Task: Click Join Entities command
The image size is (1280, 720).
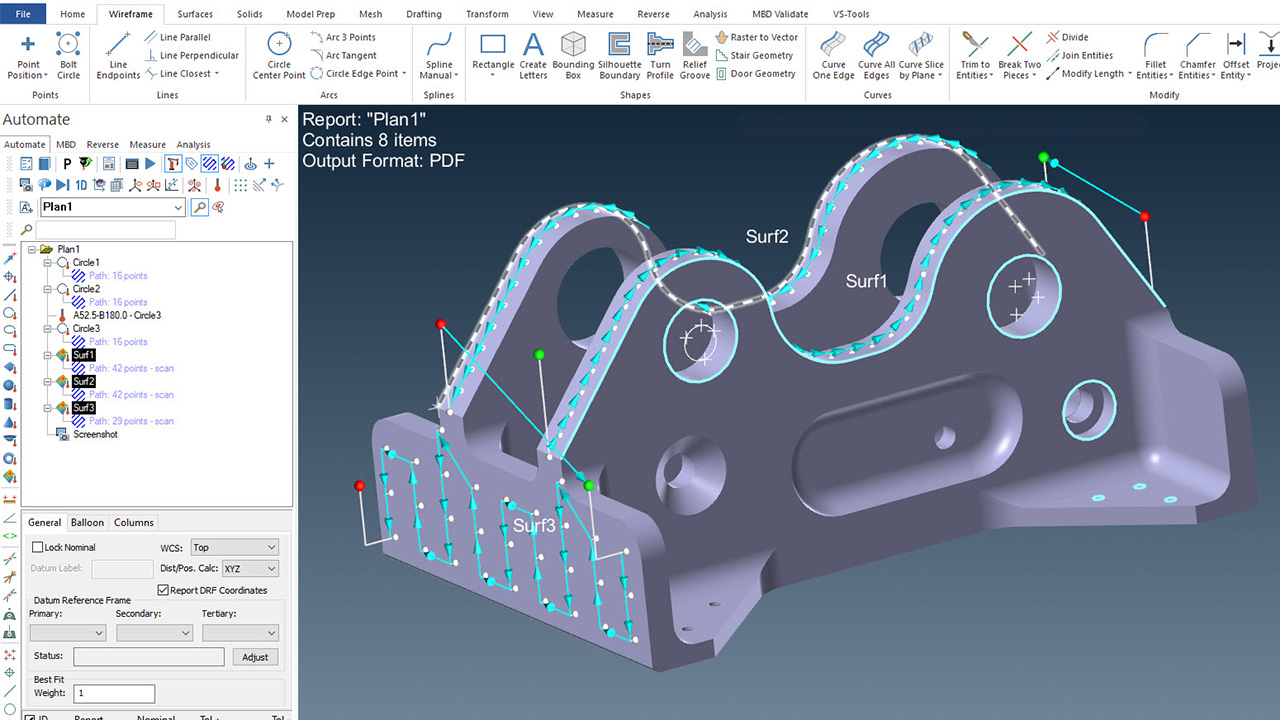Action: pos(1079,55)
